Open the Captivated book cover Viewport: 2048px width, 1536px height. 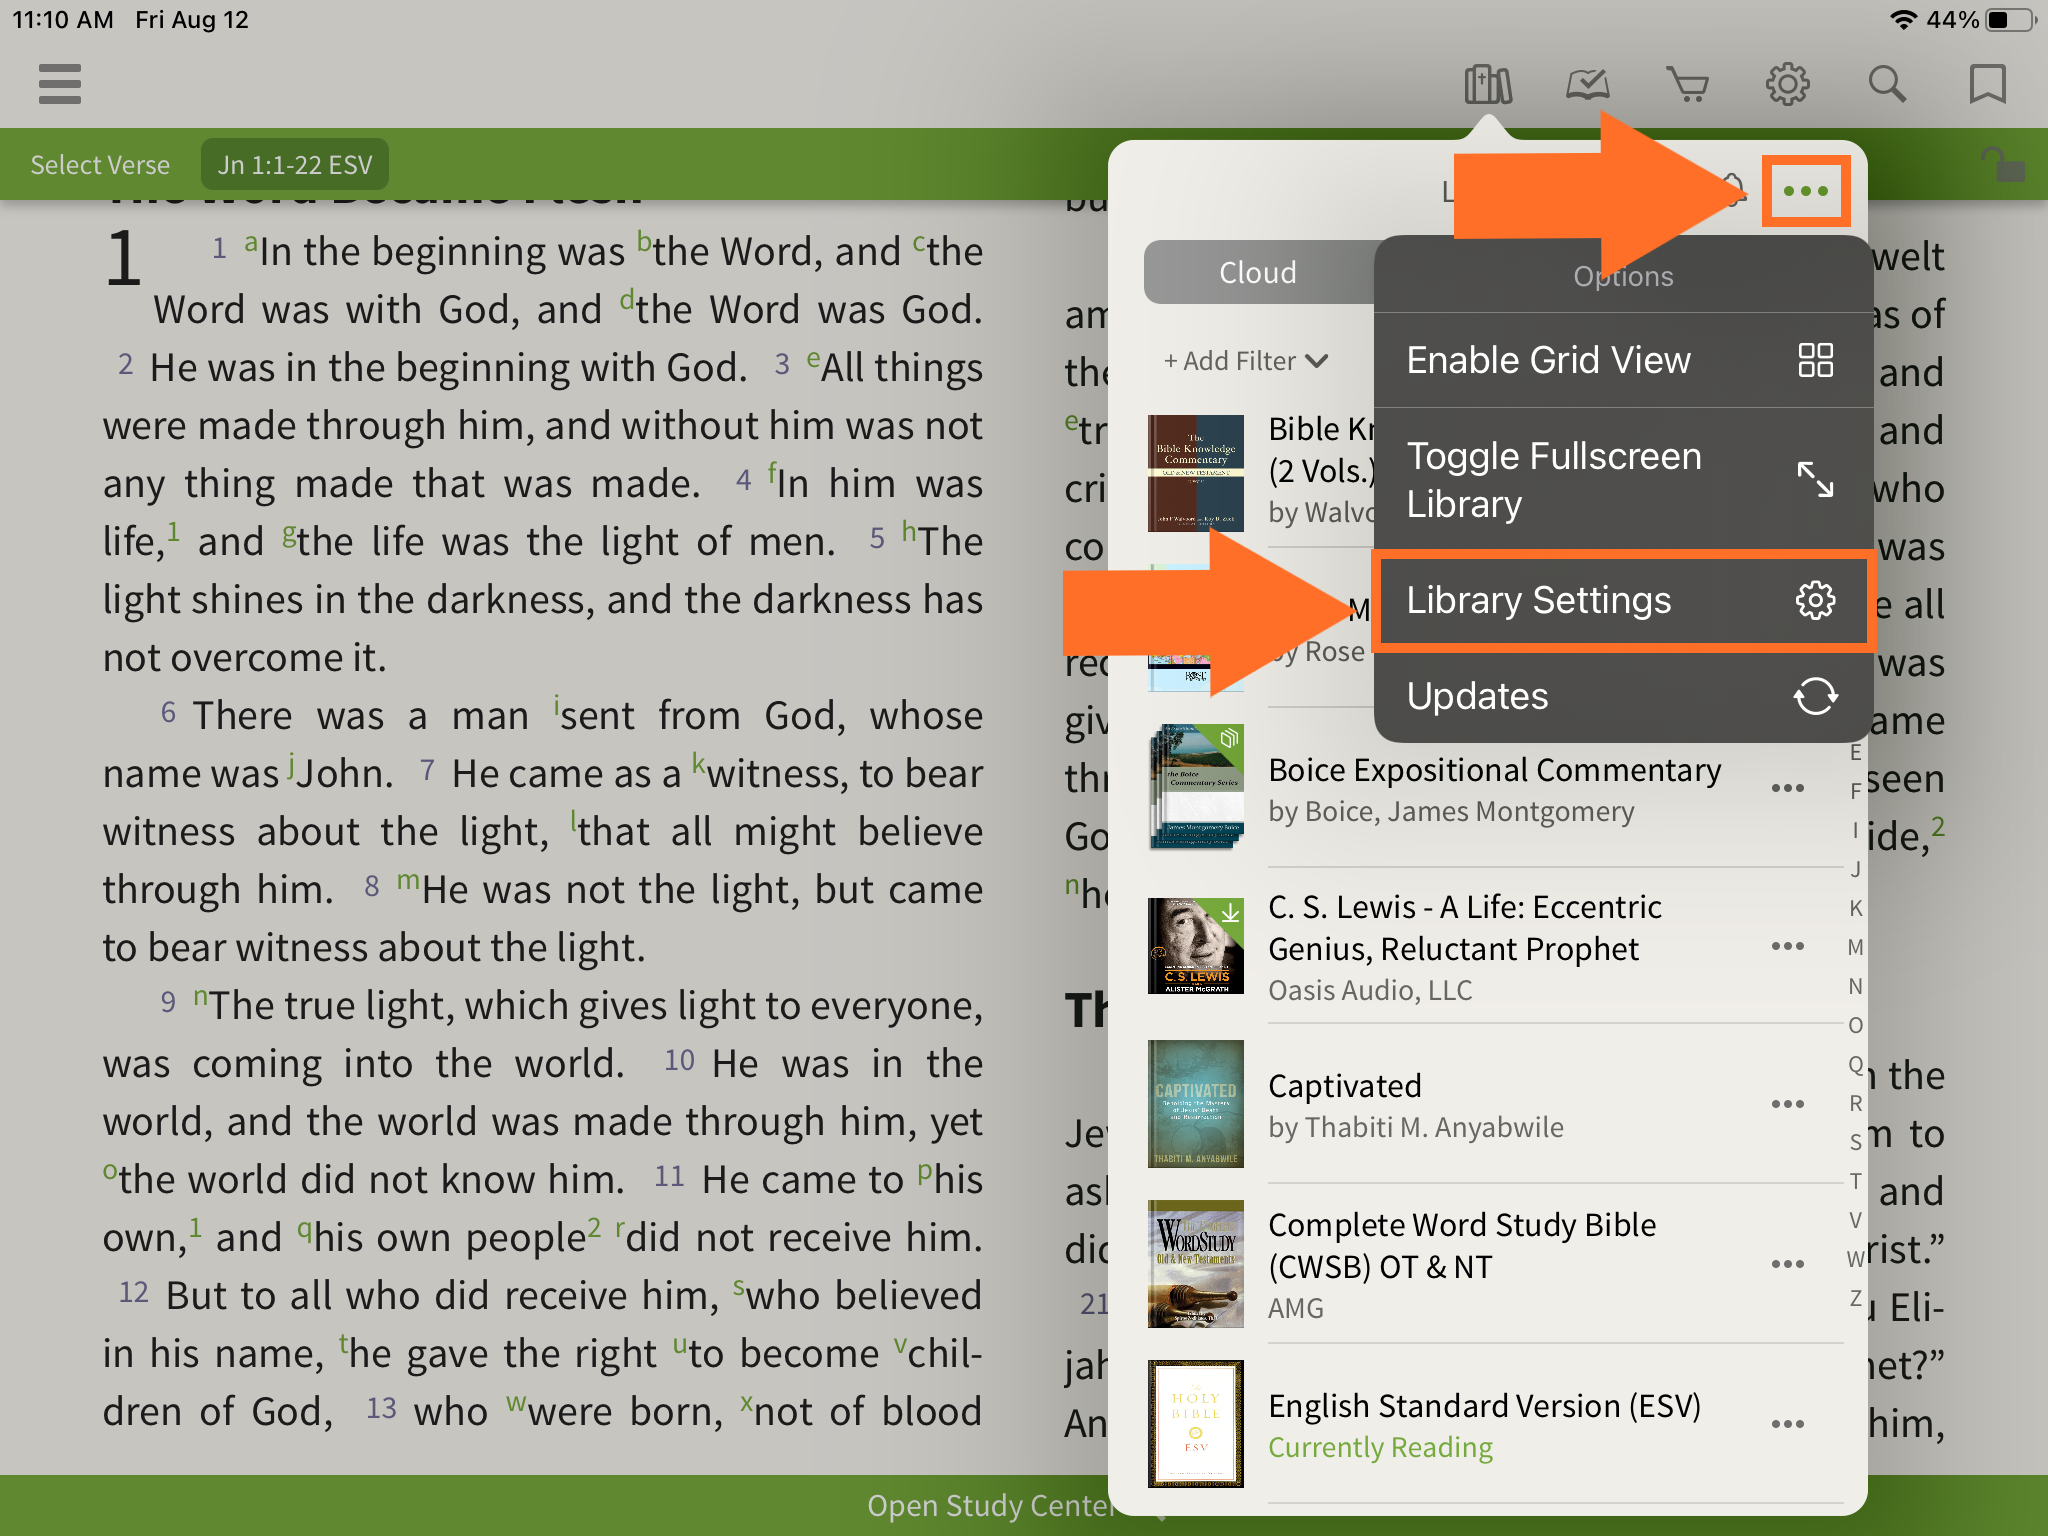1196,1104
